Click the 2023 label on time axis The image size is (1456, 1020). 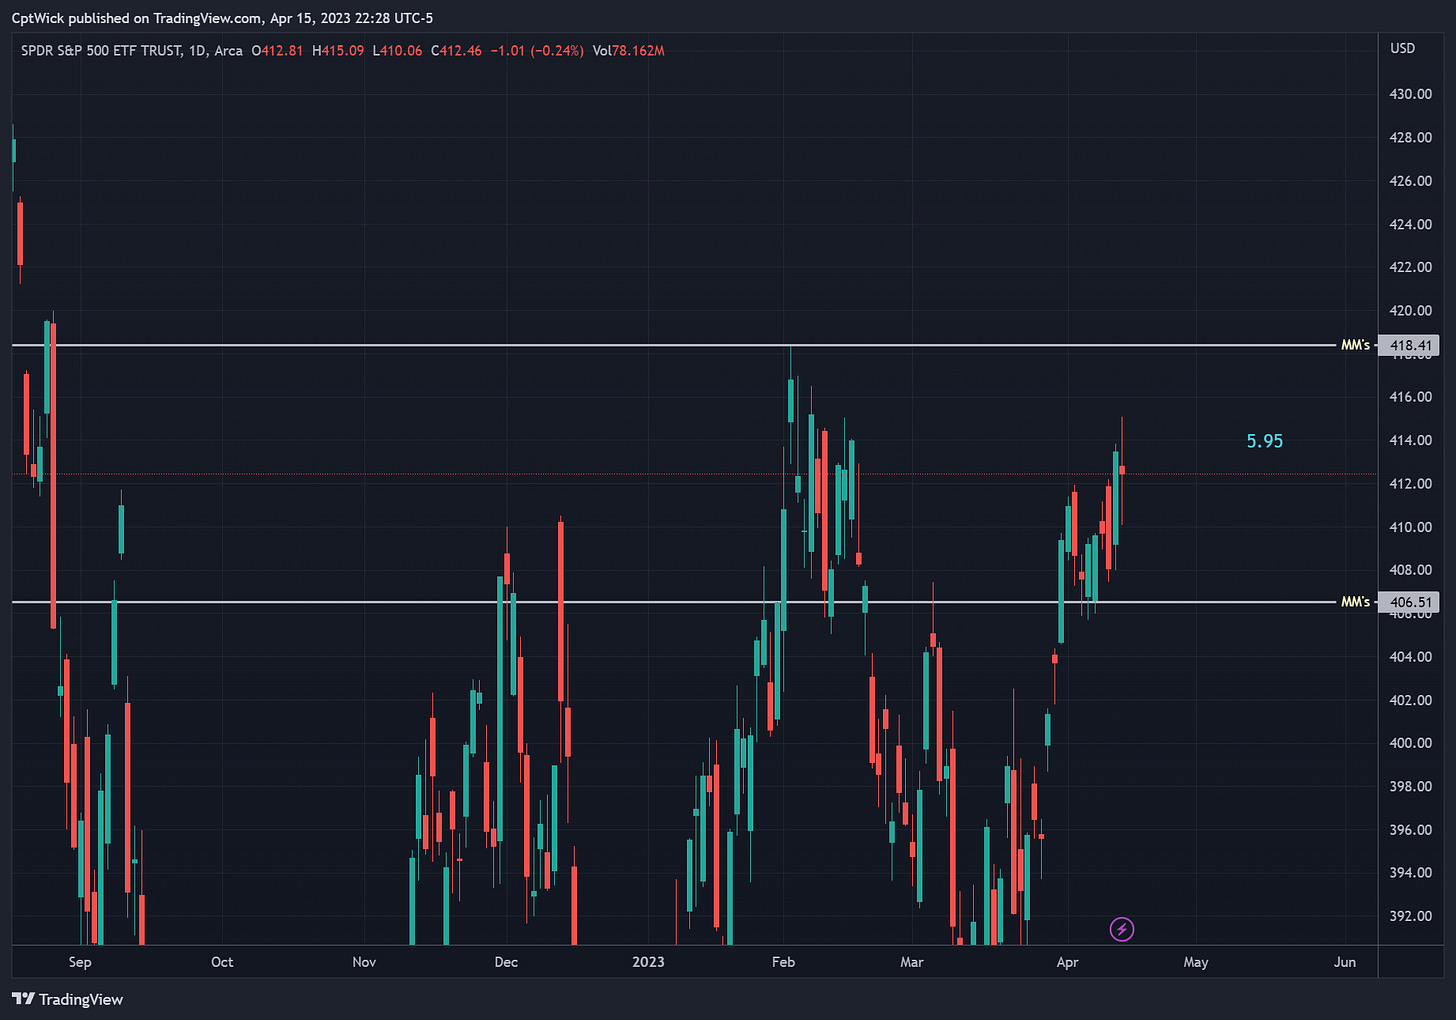click(x=648, y=962)
